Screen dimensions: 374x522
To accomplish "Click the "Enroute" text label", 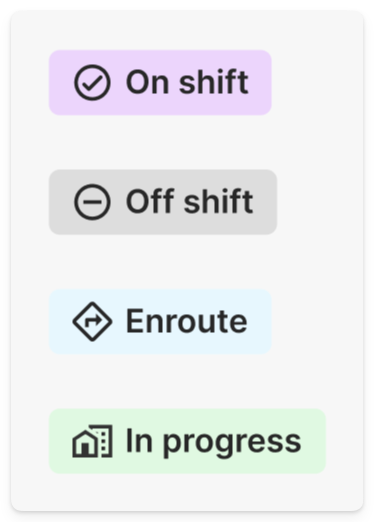I will pyautogui.click(x=187, y=321).
